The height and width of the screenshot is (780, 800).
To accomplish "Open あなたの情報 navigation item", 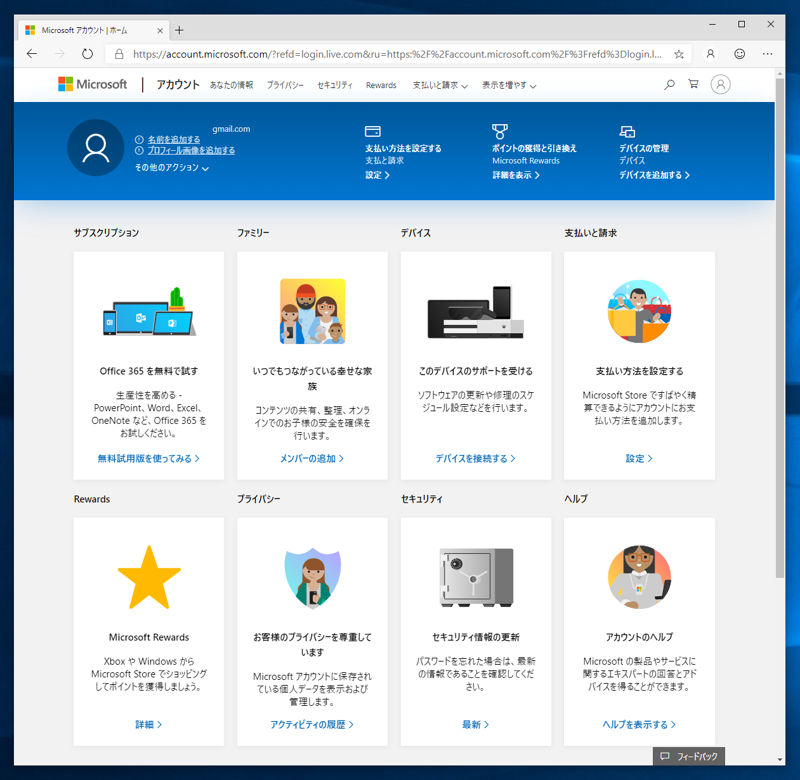I will coord(232,85).
